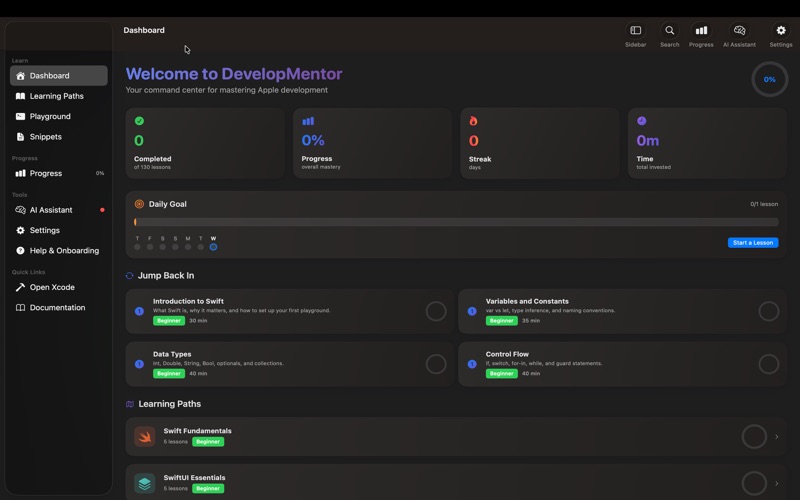Click the AI Assistant red notification dot

[x=103, y=210]
